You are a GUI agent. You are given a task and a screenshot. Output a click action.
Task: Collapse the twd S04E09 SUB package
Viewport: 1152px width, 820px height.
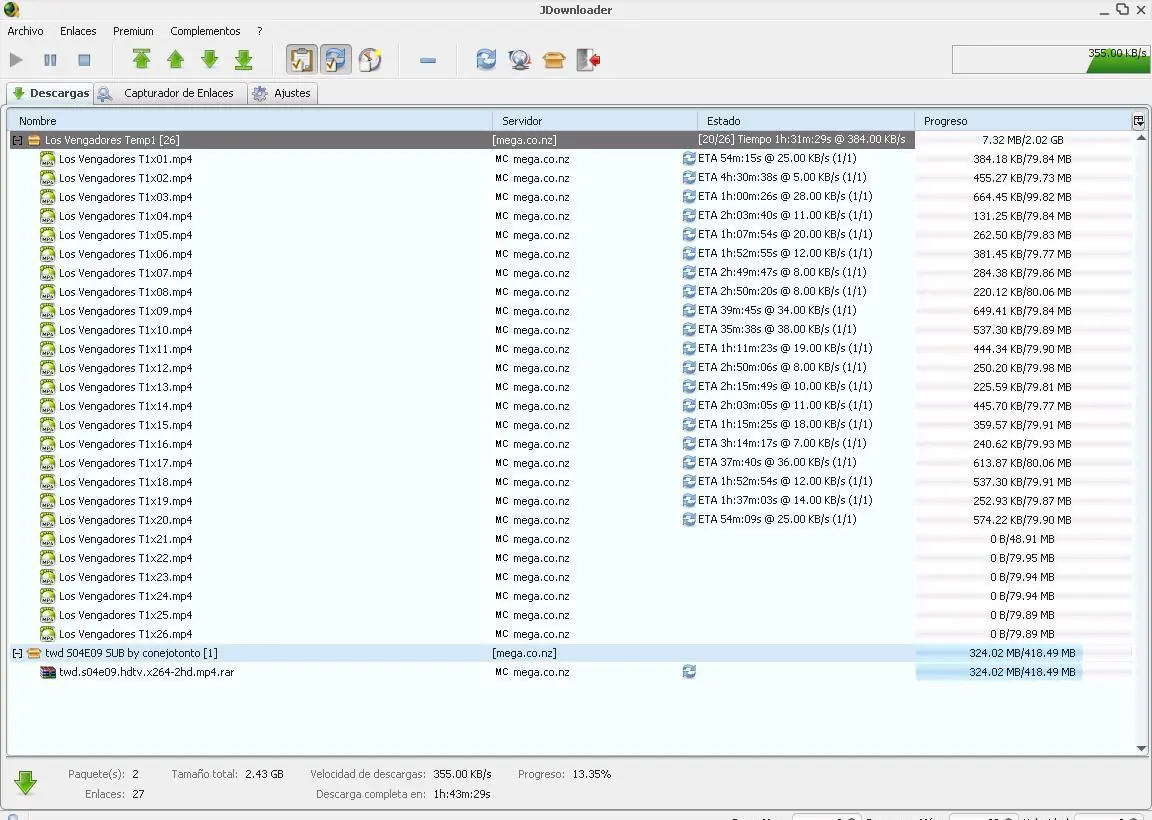click(18, 653)
